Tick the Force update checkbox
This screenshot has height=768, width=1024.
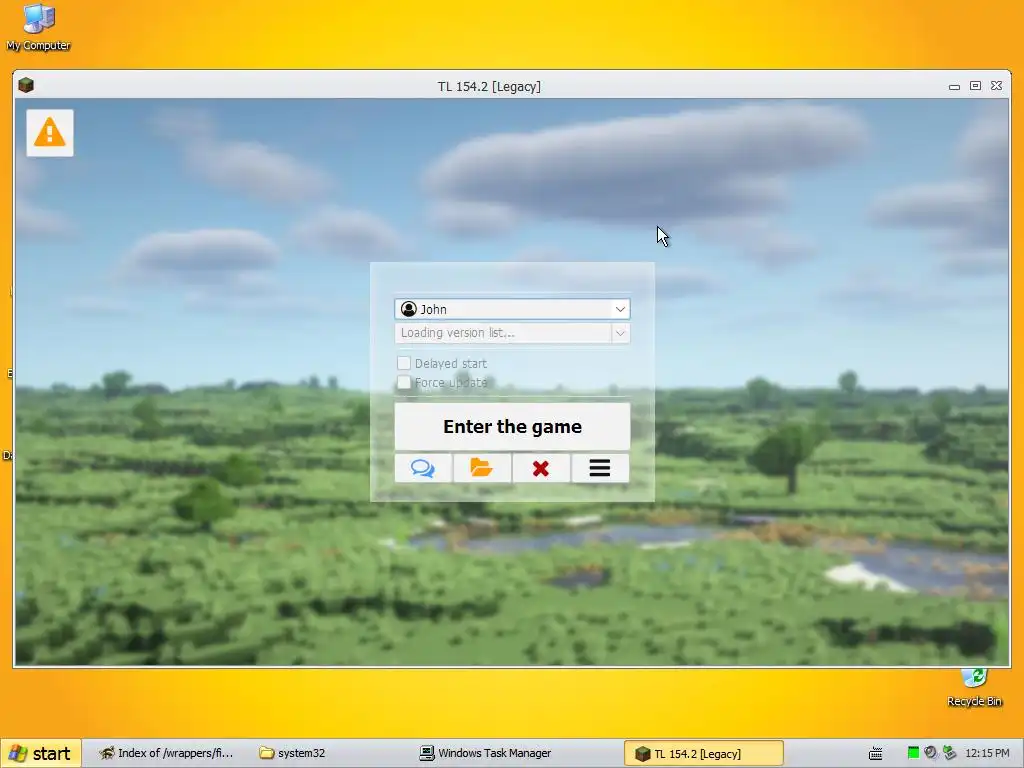point(404,382)
